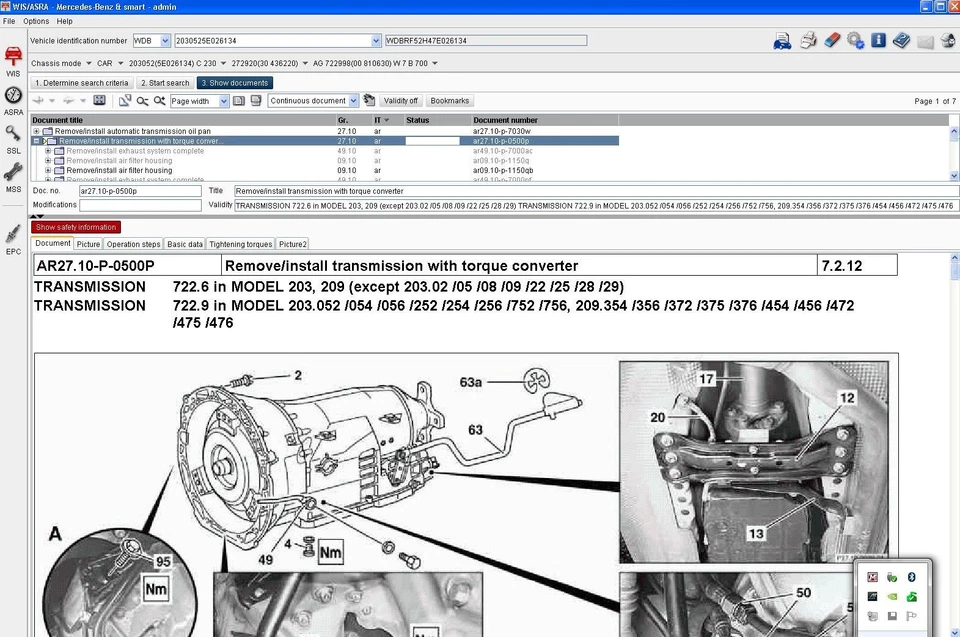Click the eraser icon to clear entries
Screen dimensions: 960x637
point(833,40)
